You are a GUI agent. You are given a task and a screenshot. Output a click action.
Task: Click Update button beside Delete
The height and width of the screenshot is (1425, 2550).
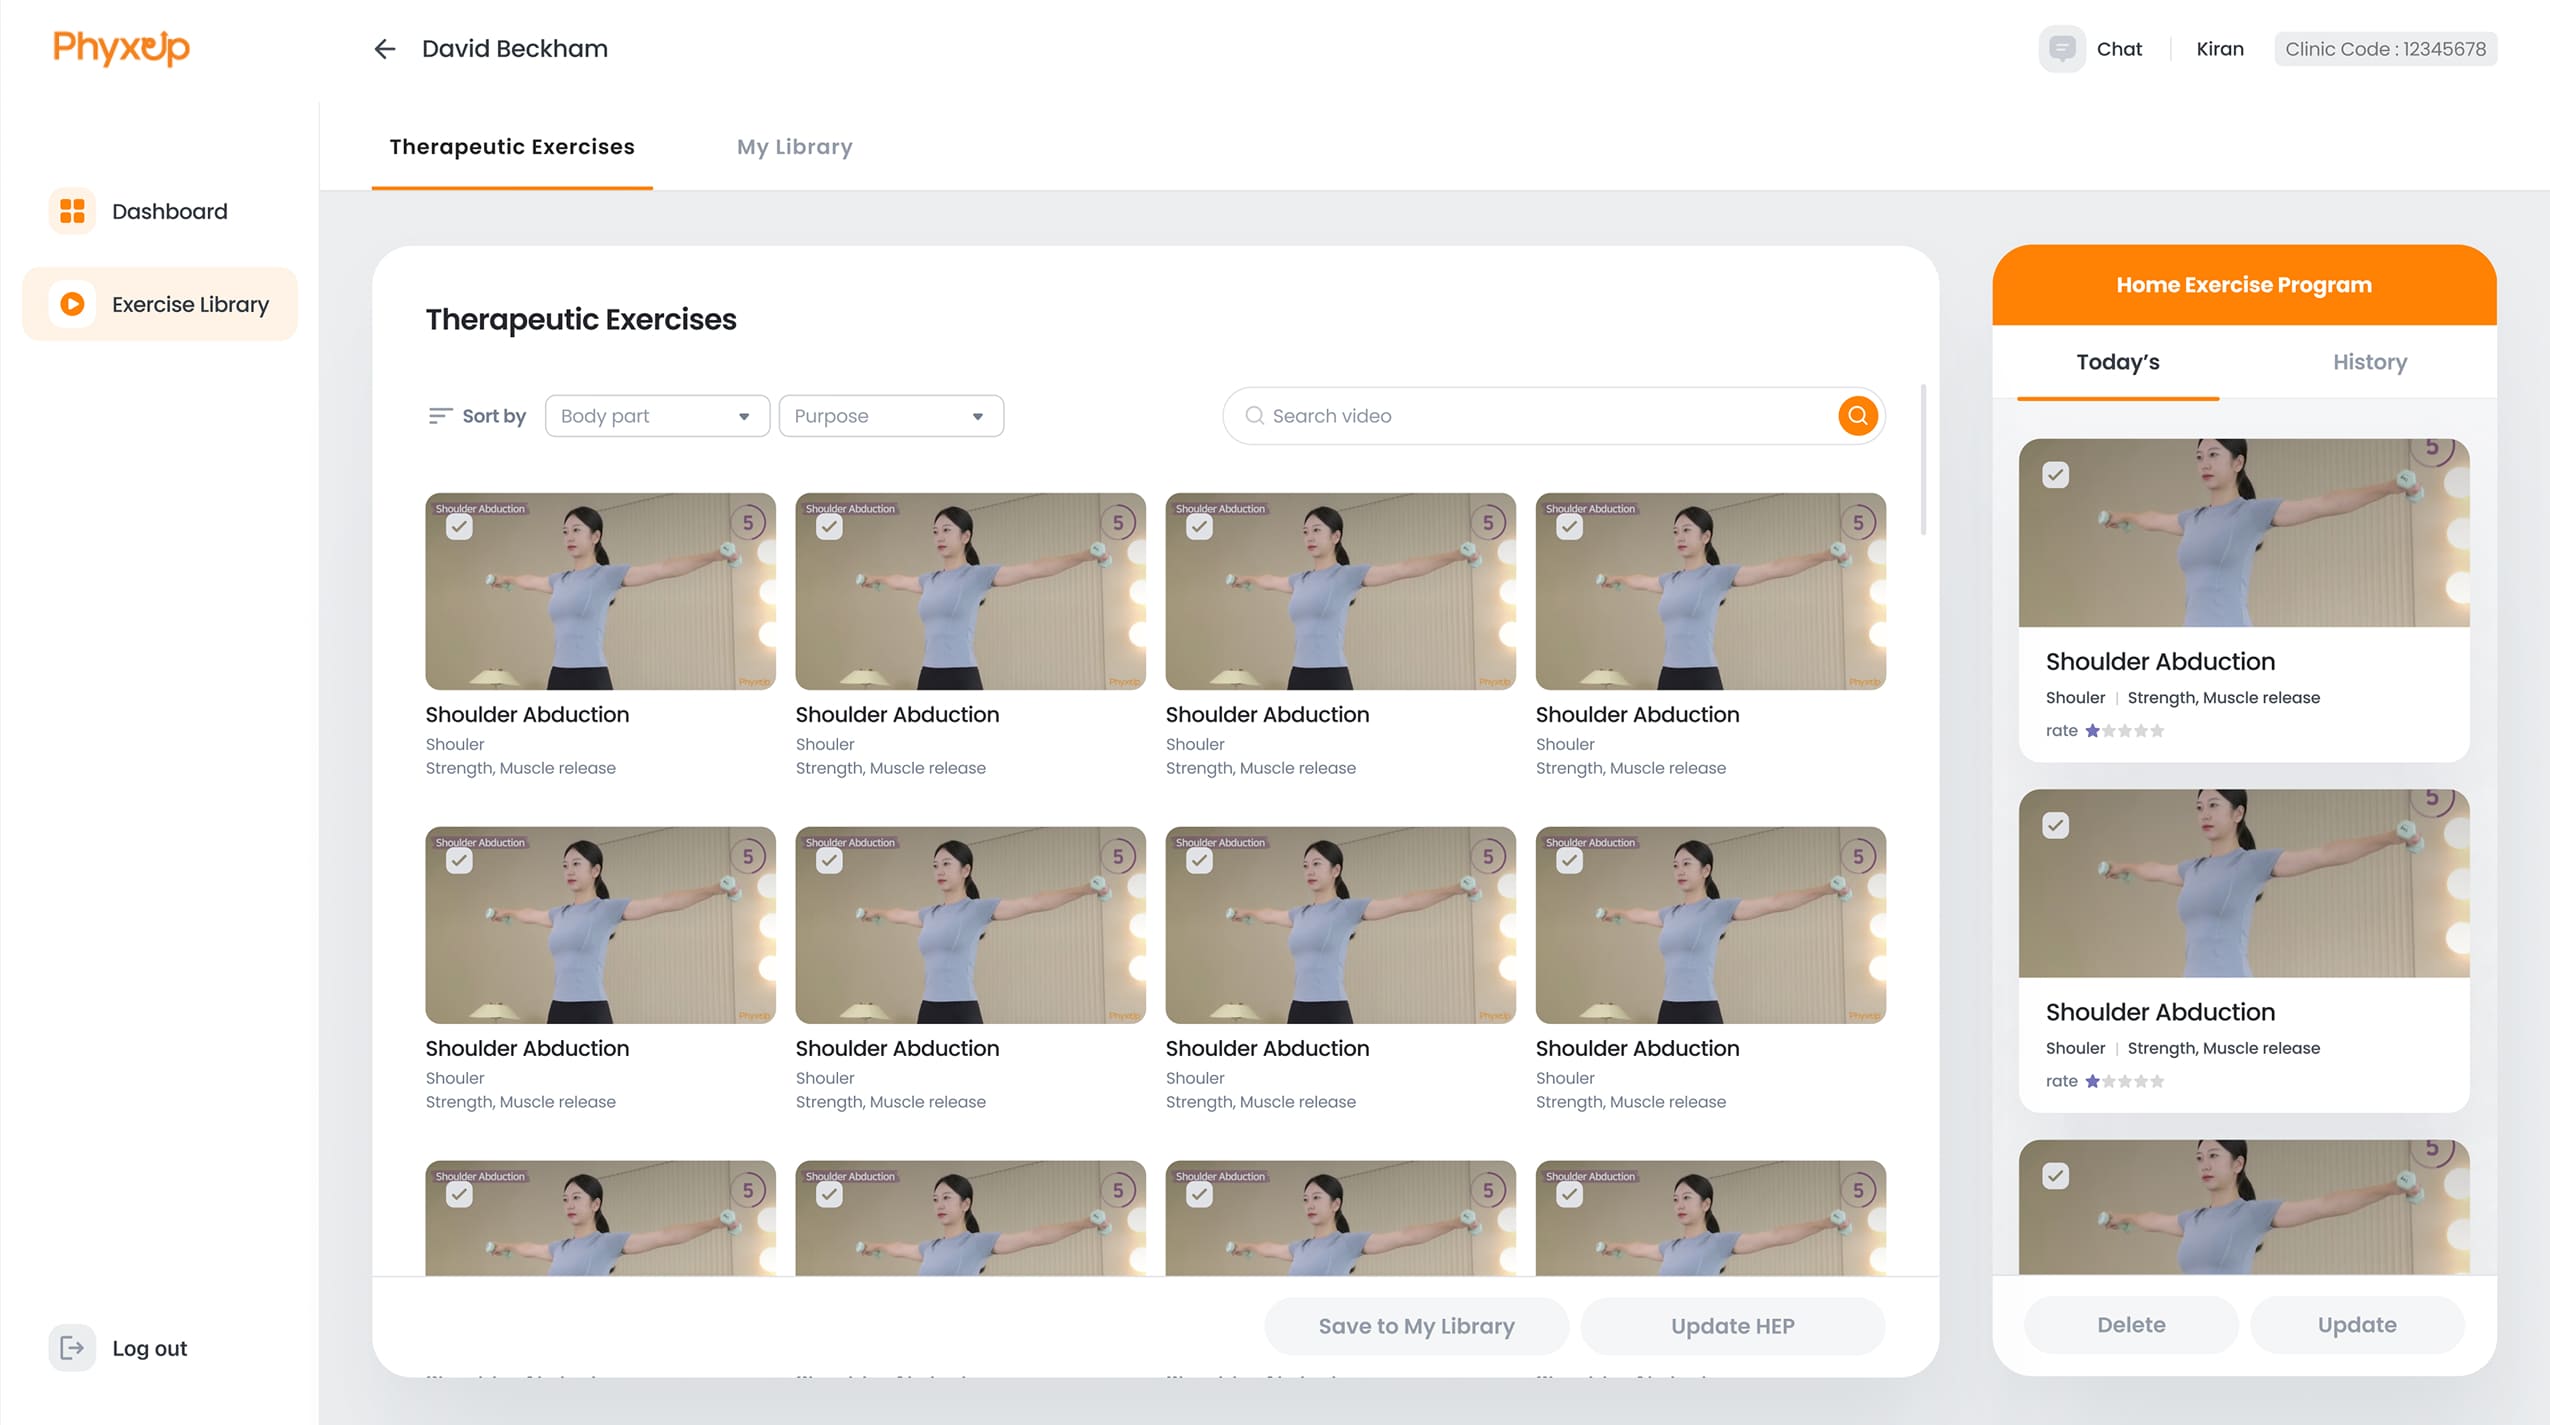(x=2357, y=1325)
